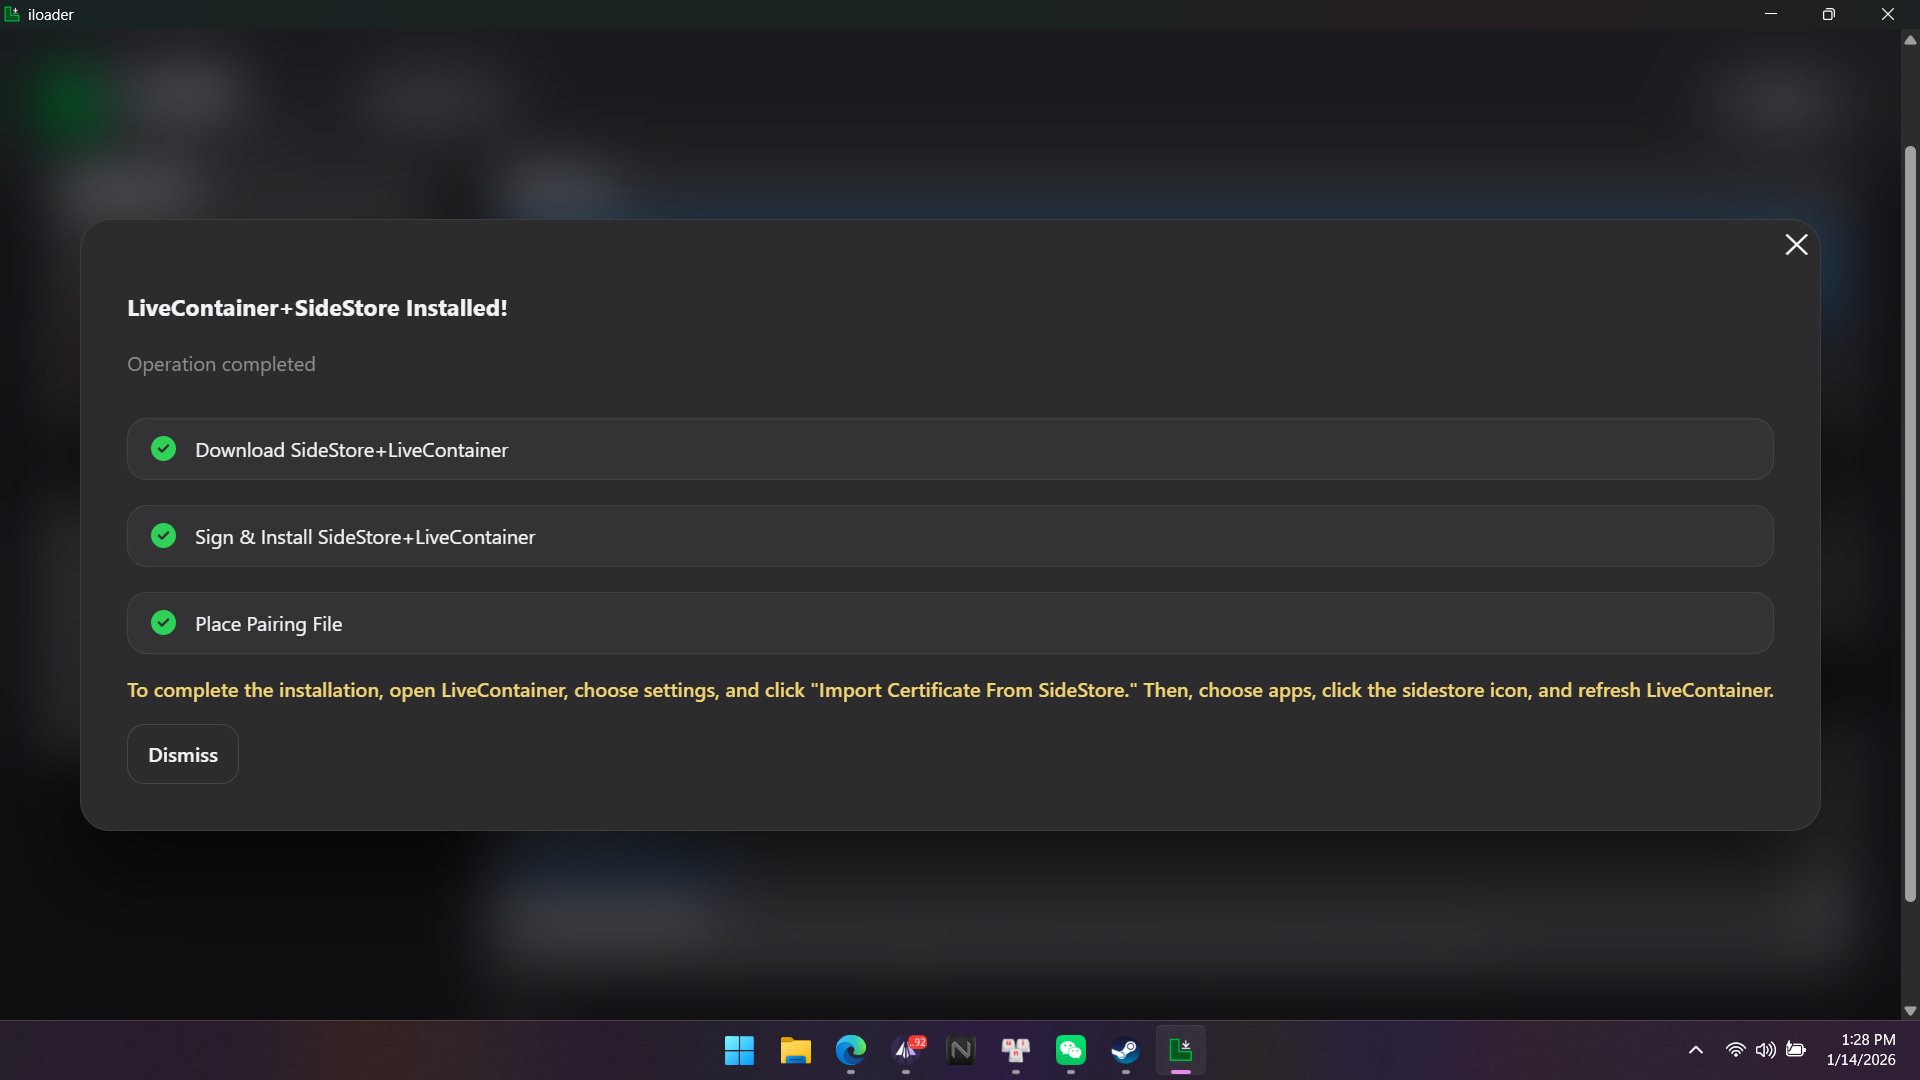
Task: Open the clock and date panel
Action: [1861, 1050]
